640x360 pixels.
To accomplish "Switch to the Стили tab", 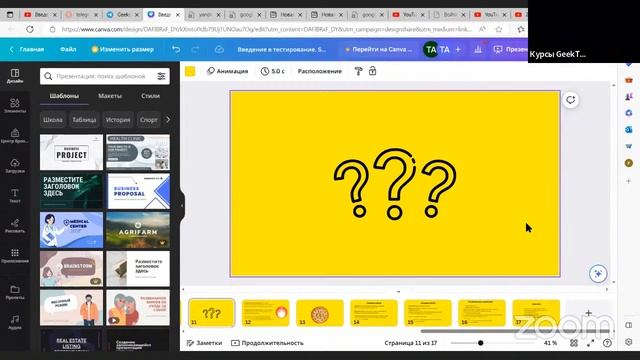I will (150, 96).
